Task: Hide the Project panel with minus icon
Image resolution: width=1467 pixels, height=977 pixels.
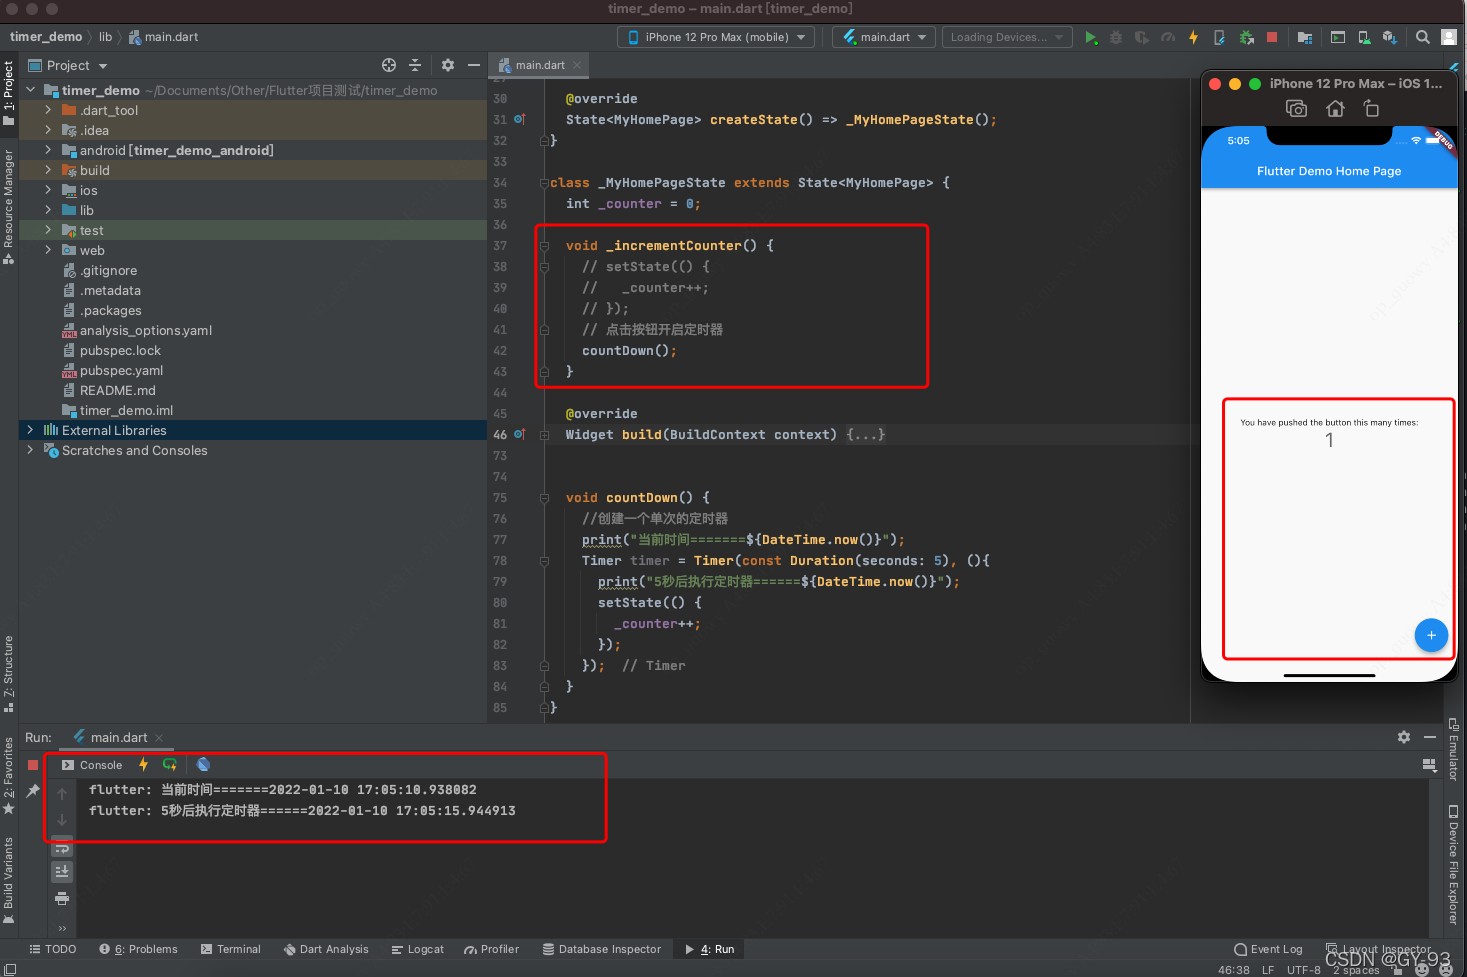Action: (x=474, y=65)
